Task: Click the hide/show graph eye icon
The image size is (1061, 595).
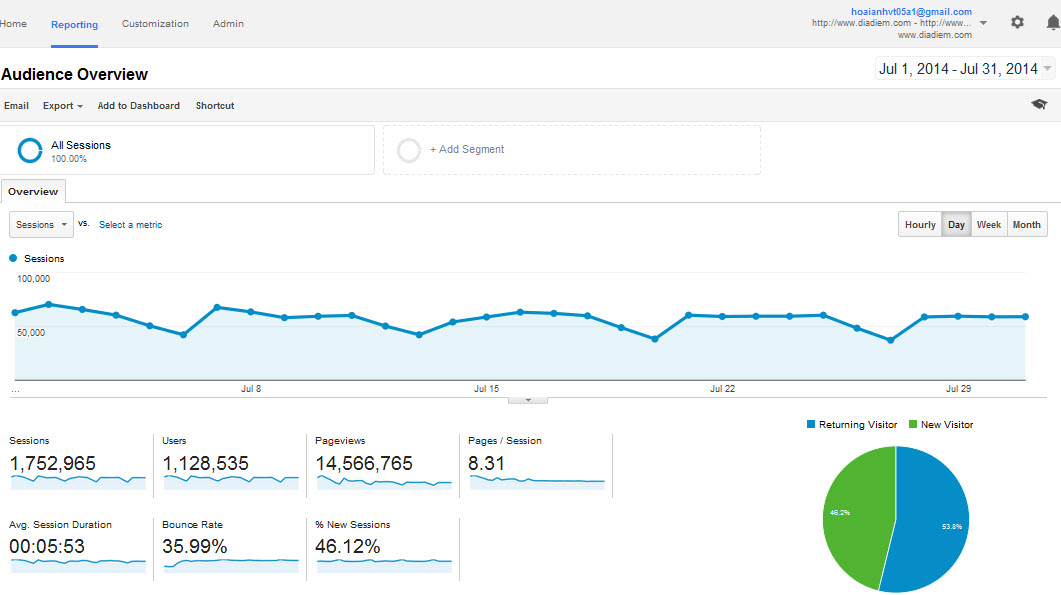Action: coord(1039,103)
